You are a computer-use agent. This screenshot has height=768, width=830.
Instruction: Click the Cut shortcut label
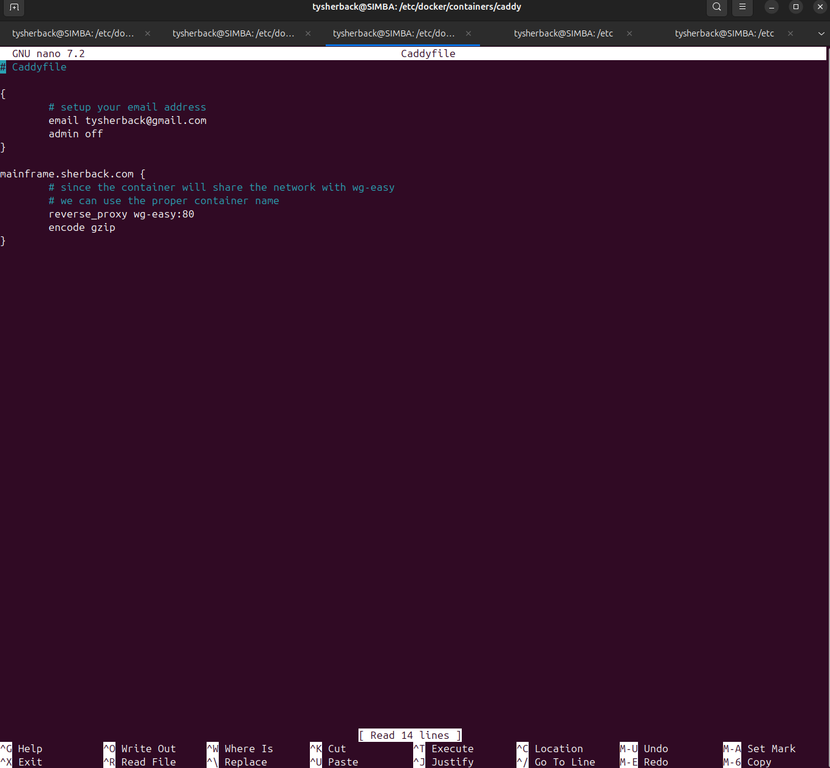click(337, 748)
